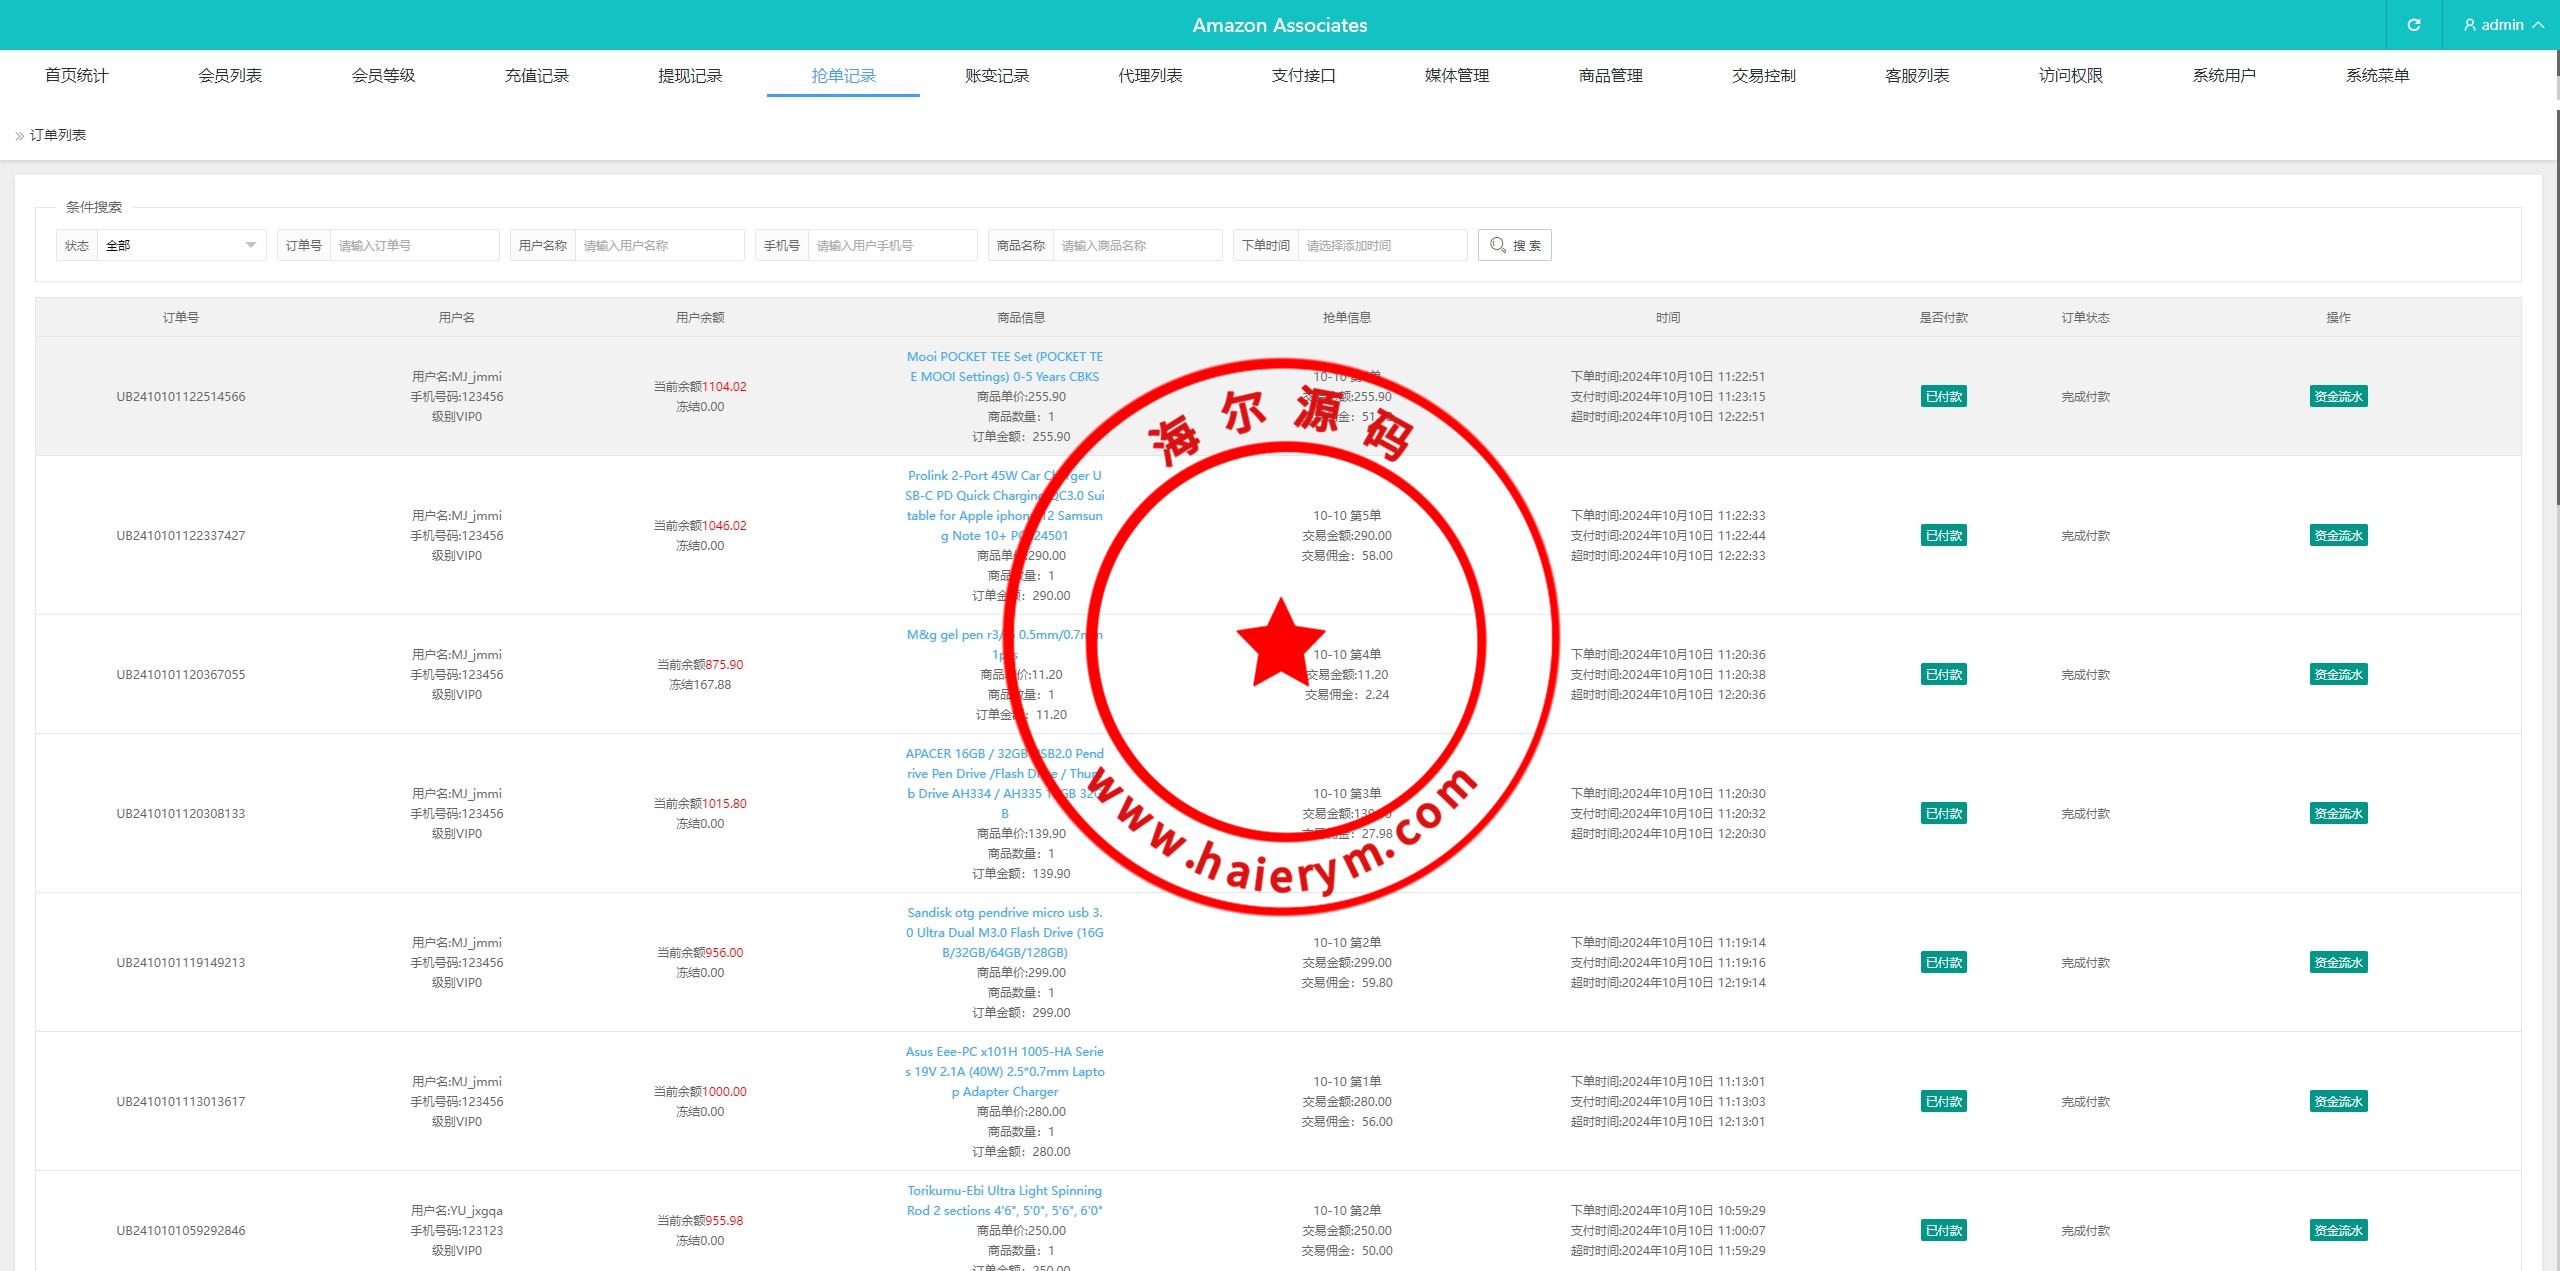Open 系统菜单 in navigation
The height and width of the screenshot is (1271, 2560).
click(2377, 76)
